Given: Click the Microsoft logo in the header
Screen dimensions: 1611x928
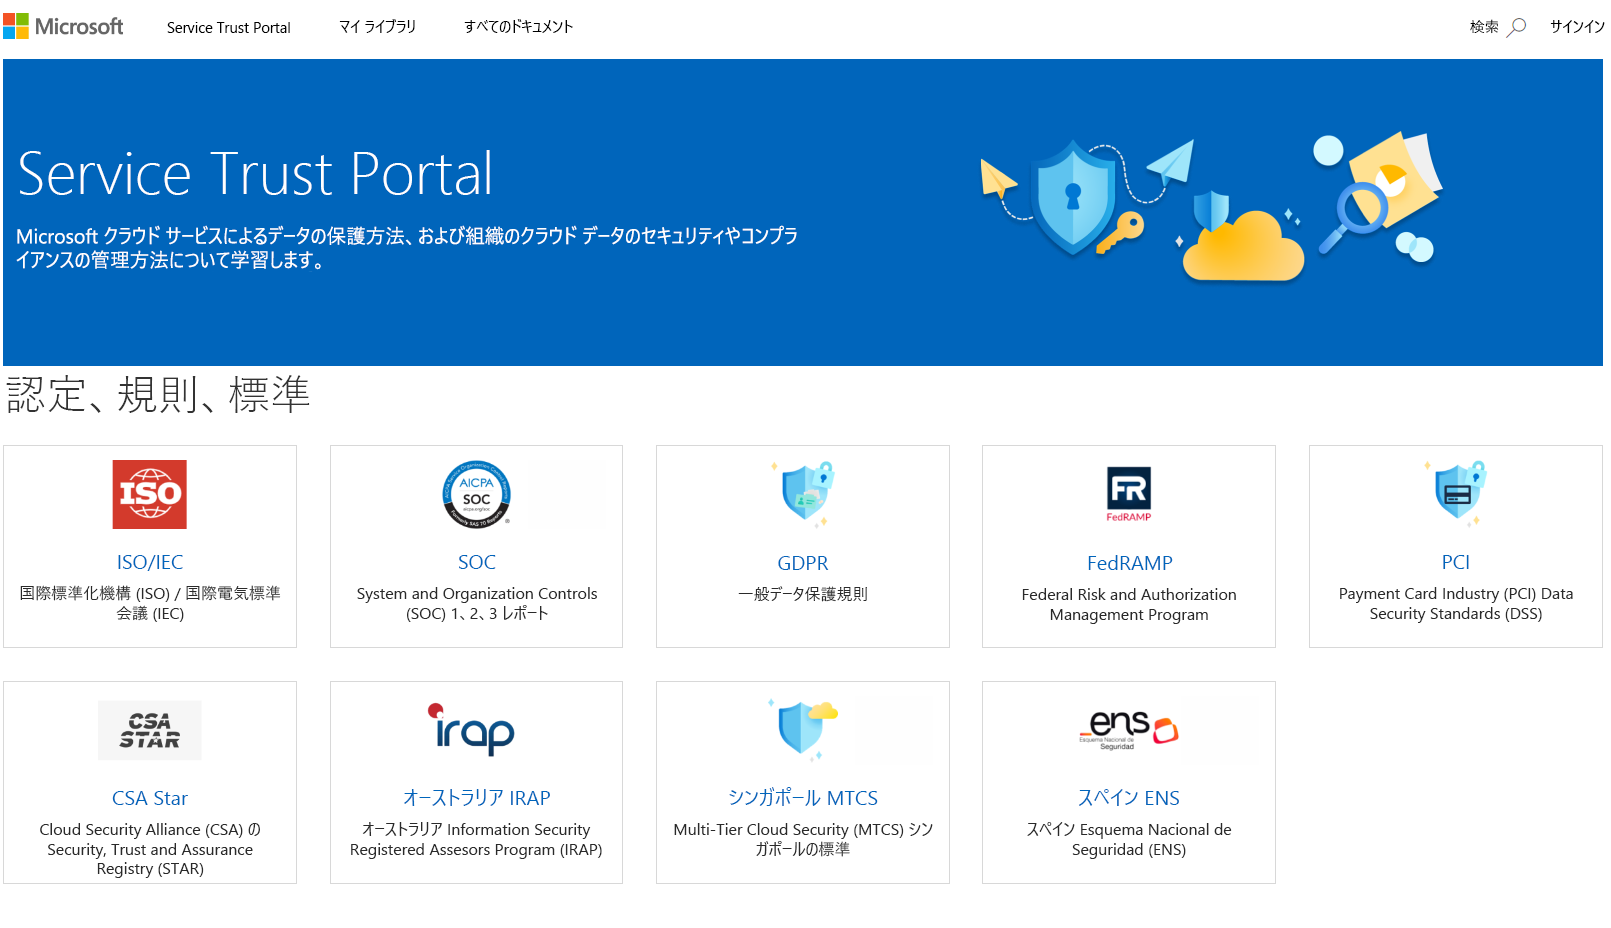Looking at the screenshot, I should (63, 26).
